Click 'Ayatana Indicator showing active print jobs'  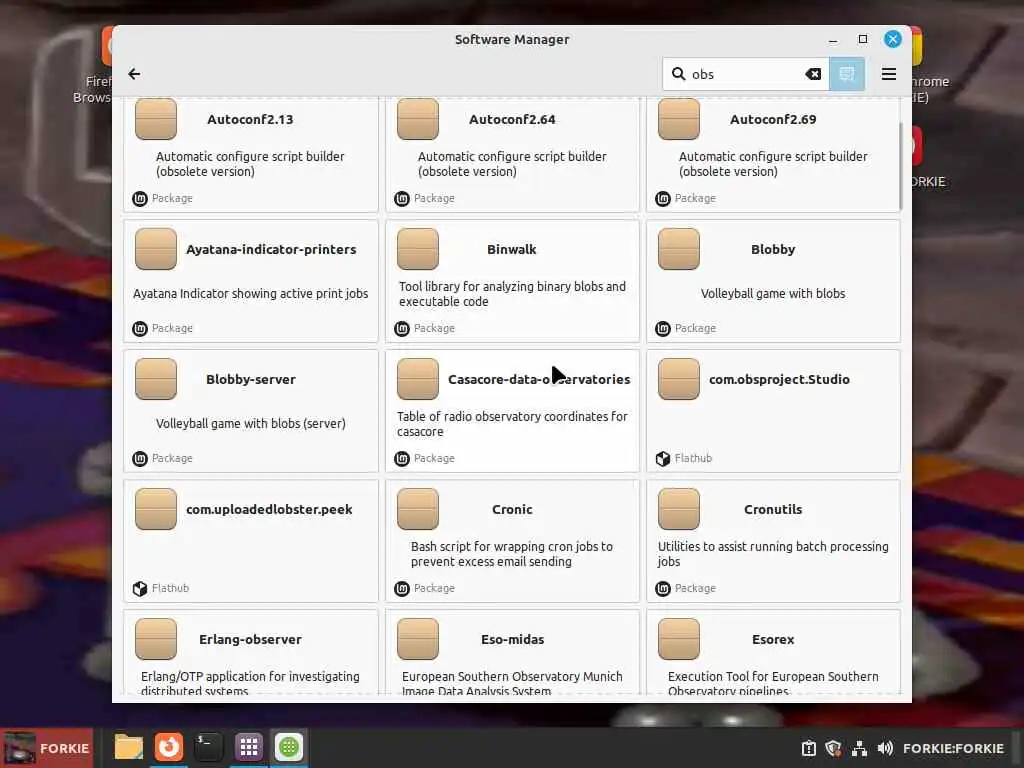tap(250, 294)
